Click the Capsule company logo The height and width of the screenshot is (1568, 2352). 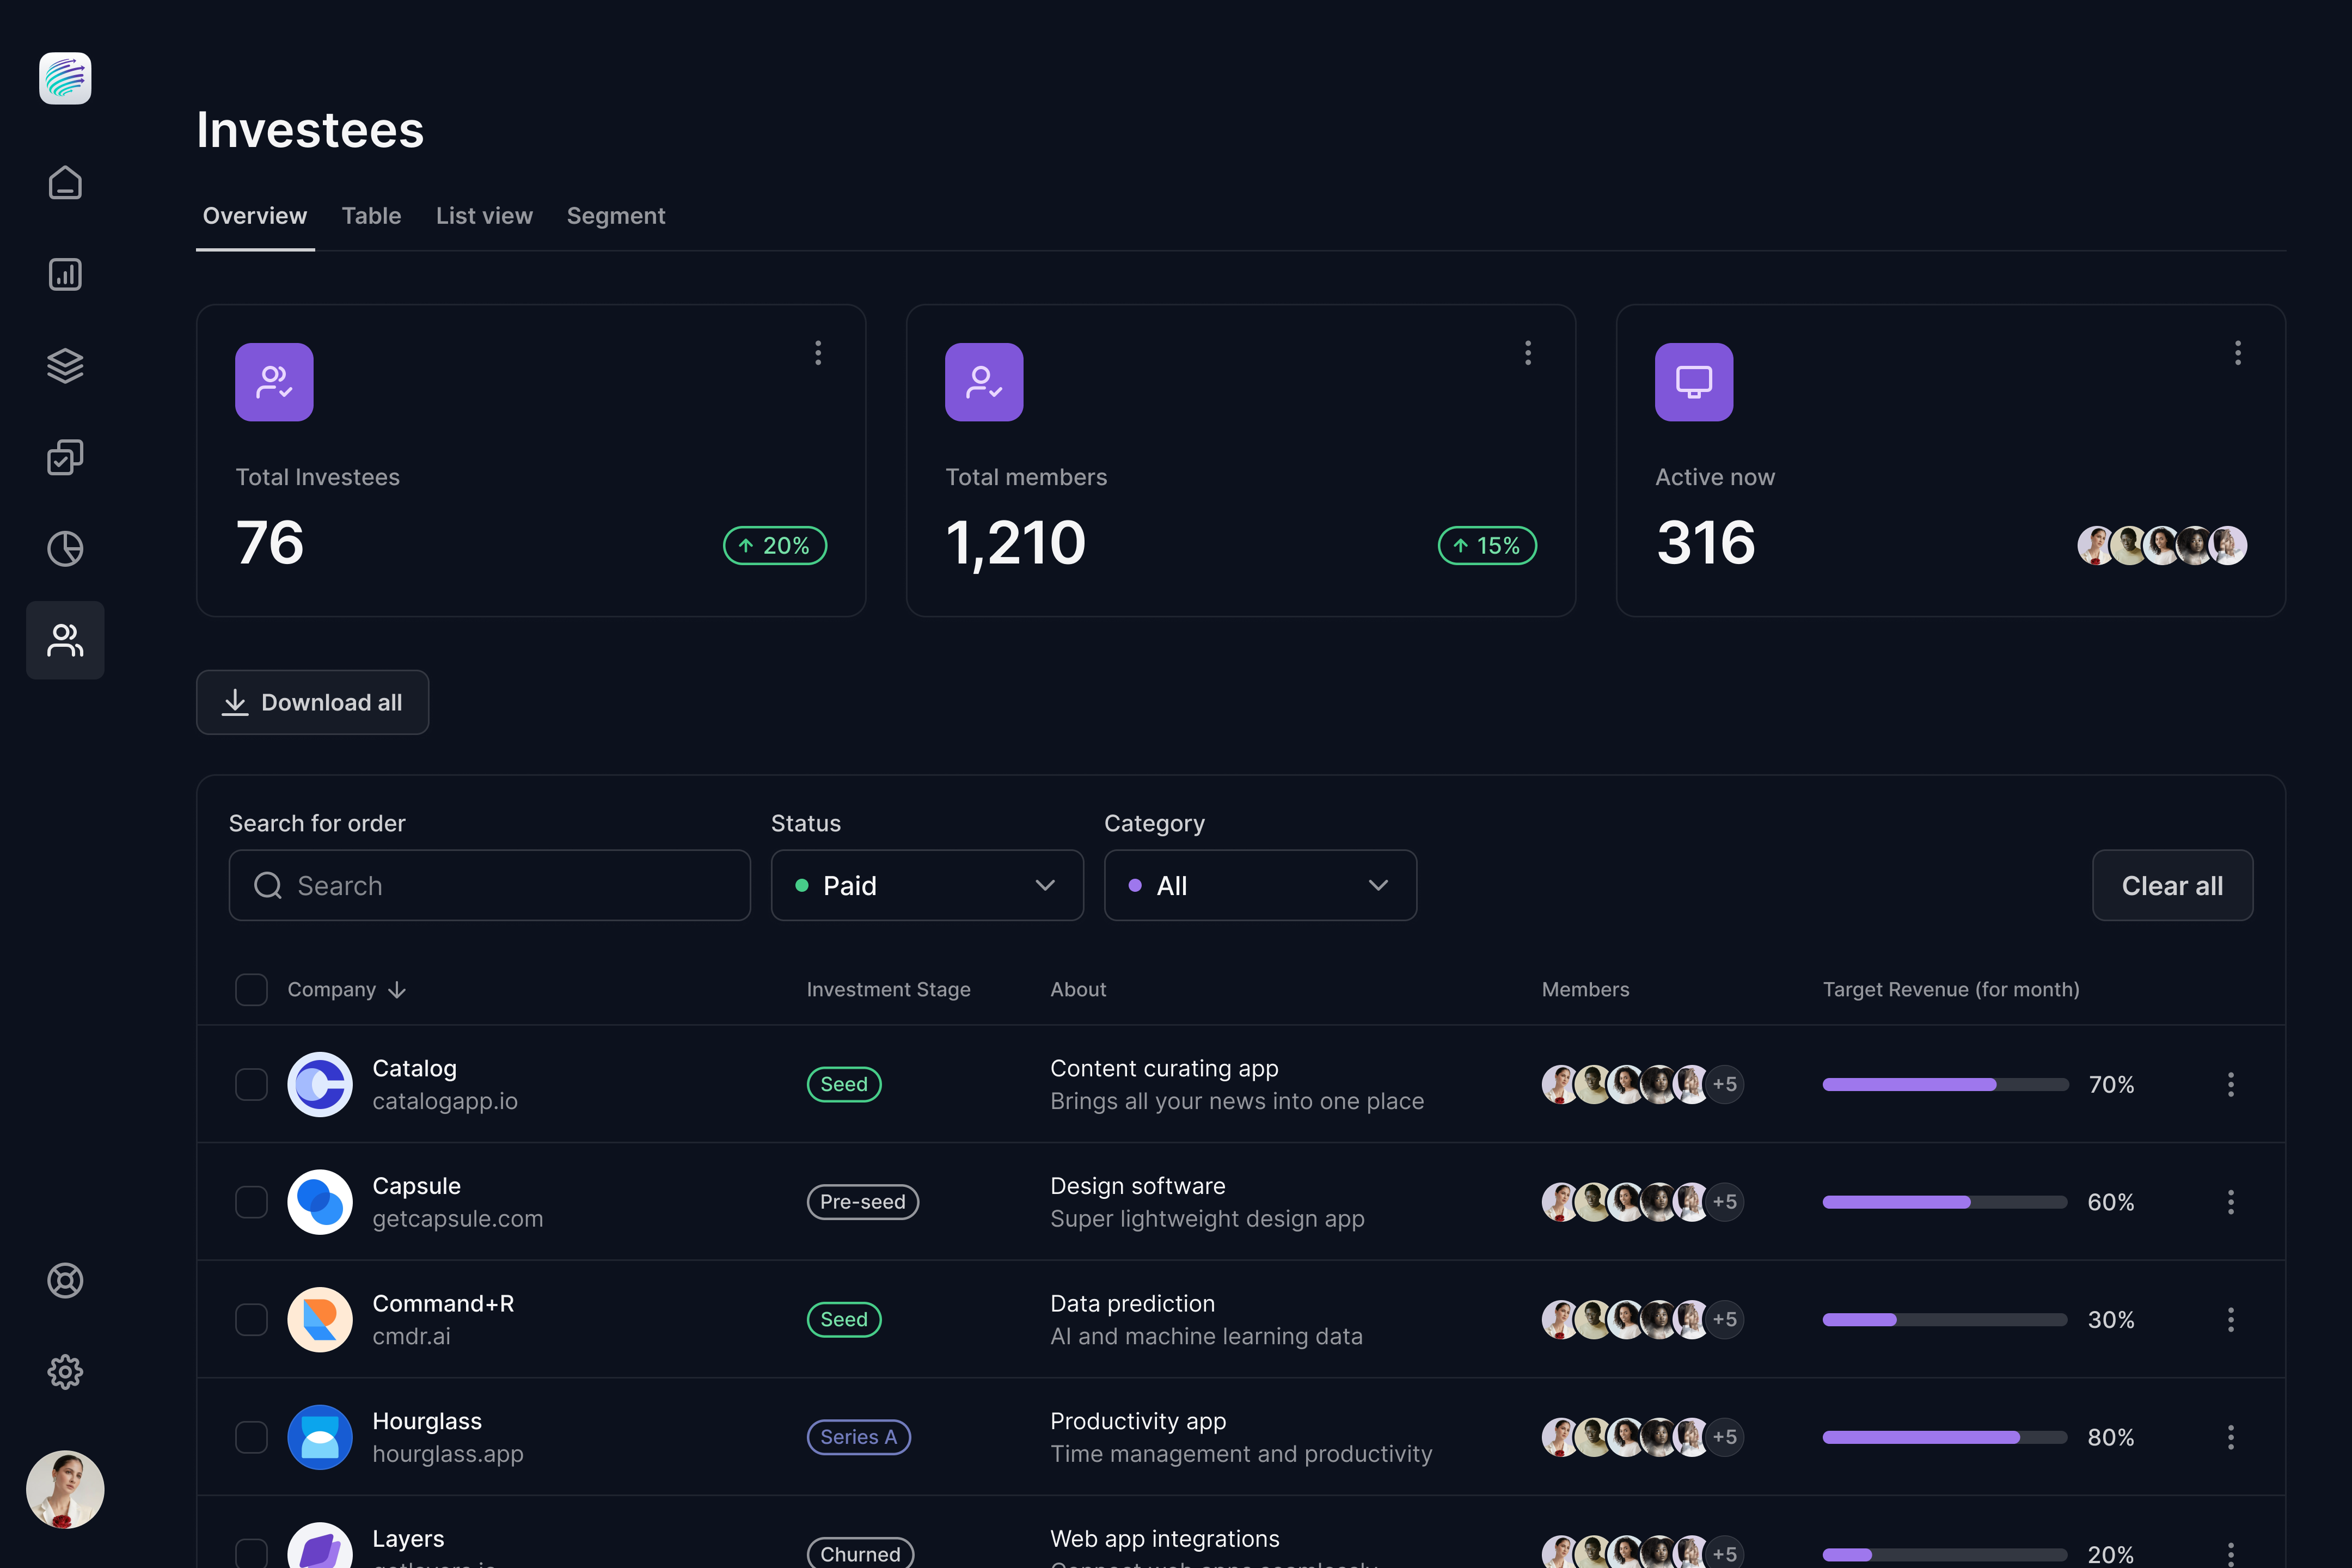pos(320,1202)
